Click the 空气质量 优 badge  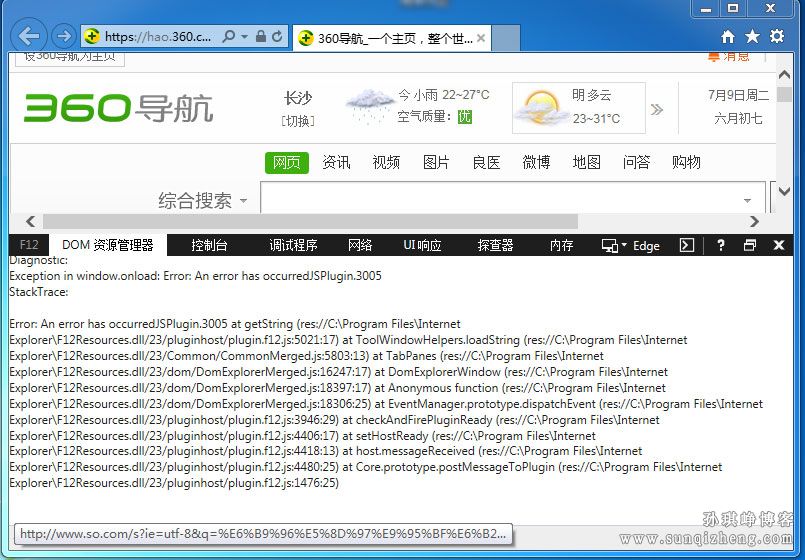click(465, 117)
